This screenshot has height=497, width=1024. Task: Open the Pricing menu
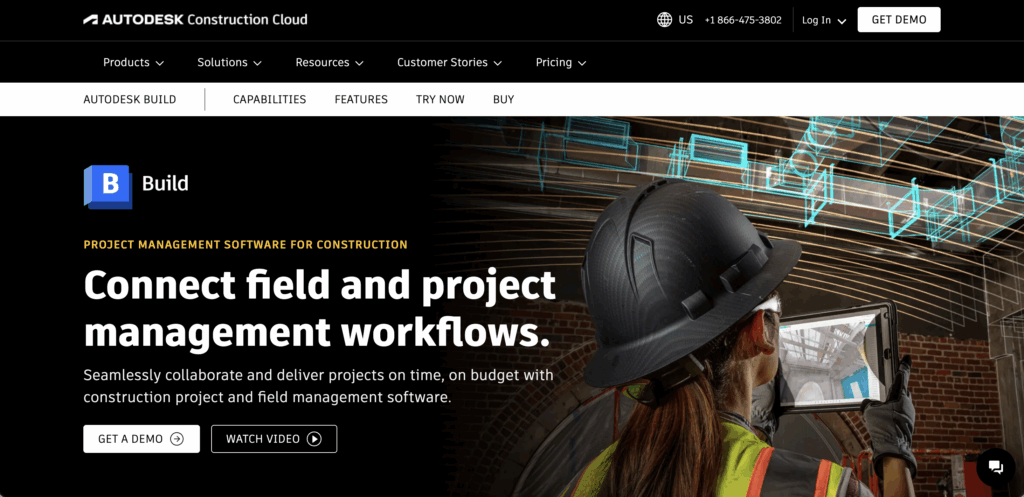tap(561, 63)
